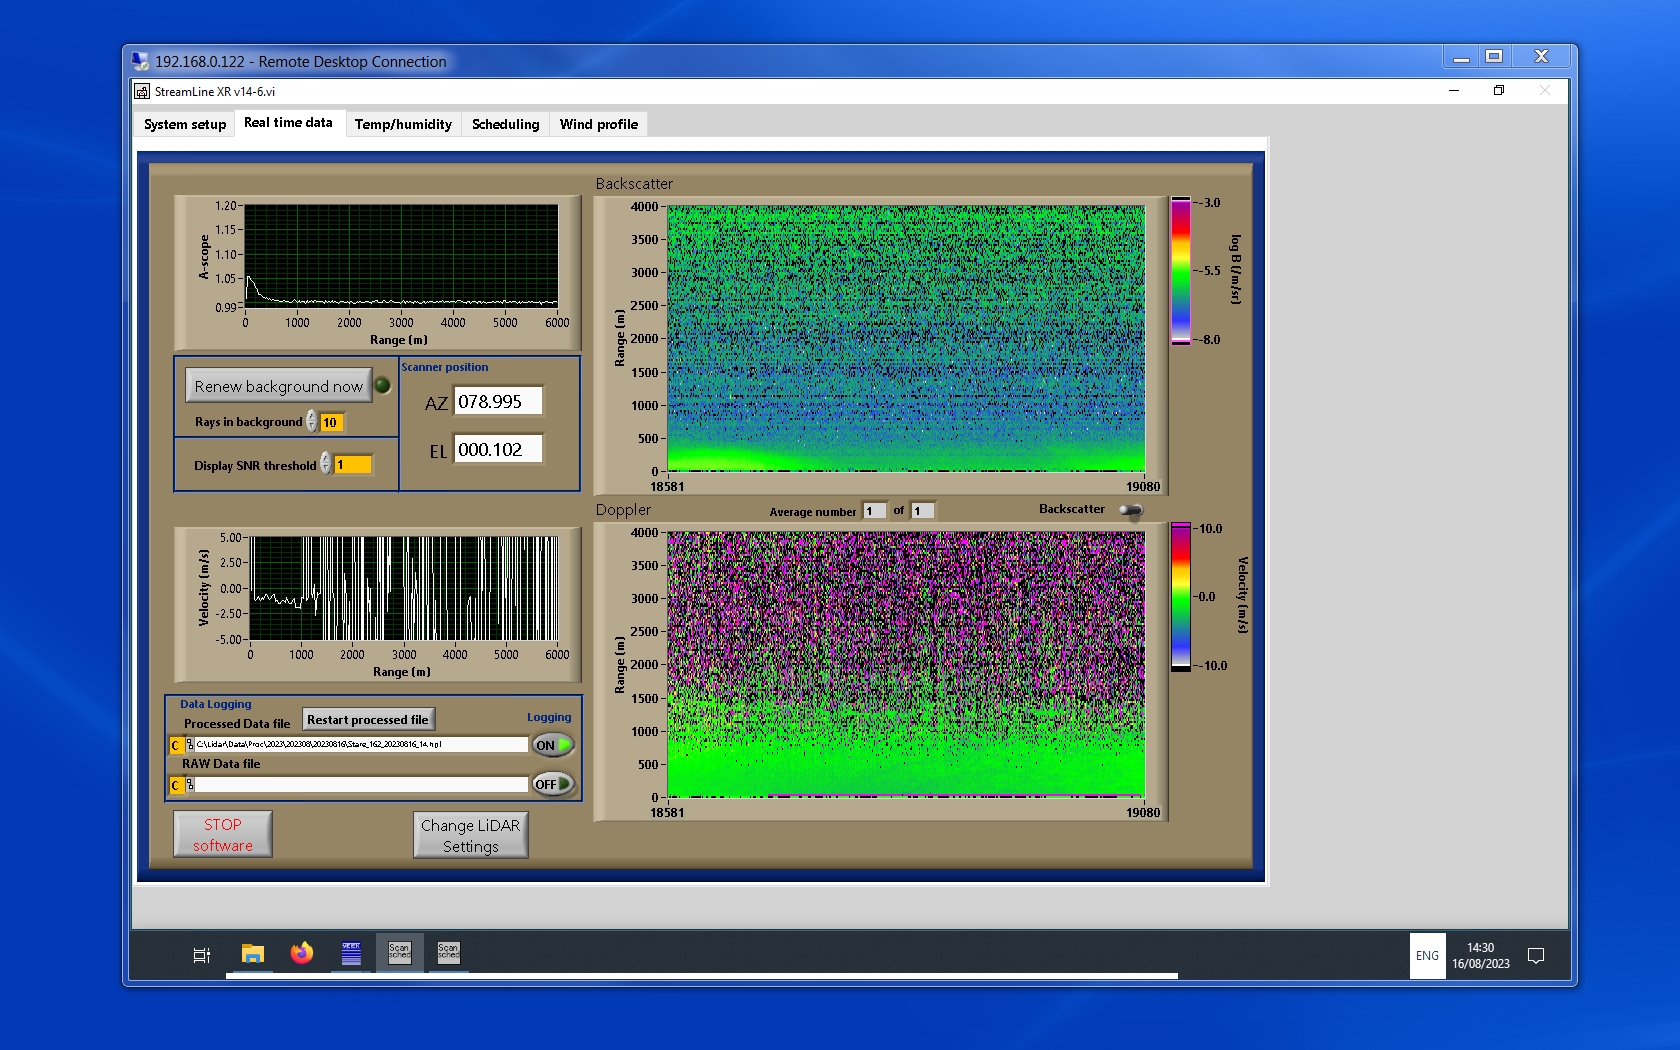Screen dimensions: 1680x1050
Task: Click the Display SNR threshold stepper arrows
Action: pyautogui.click(x=326, y=464)
